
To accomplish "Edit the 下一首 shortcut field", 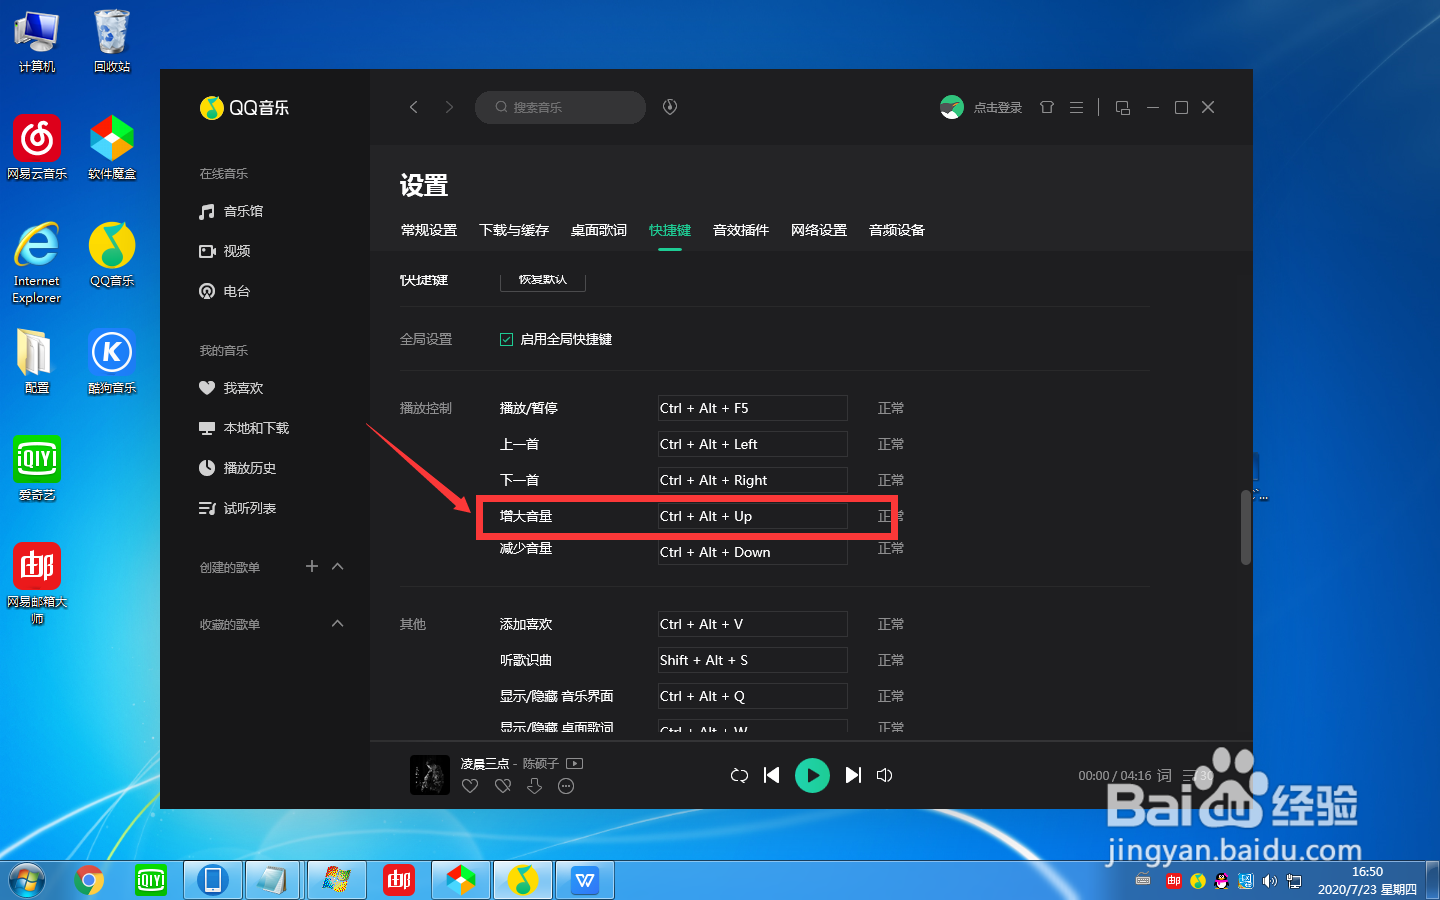I will tap(752, 480).
